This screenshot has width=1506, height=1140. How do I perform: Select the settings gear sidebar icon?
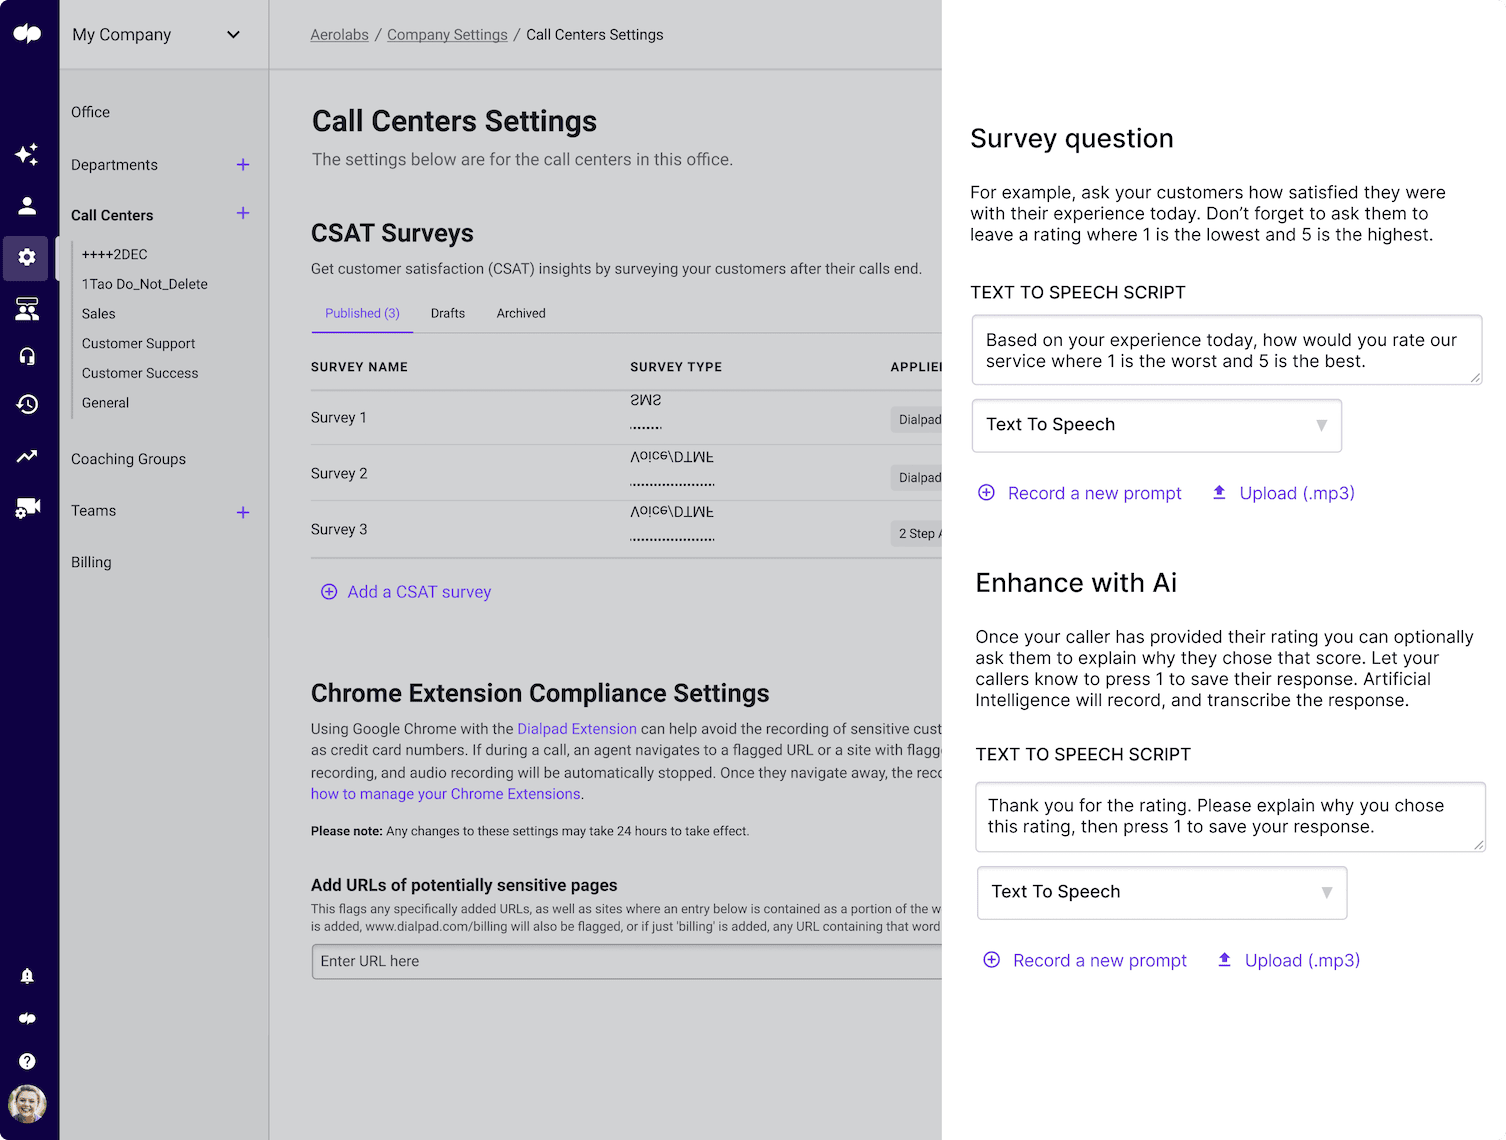pyautogui.click(x=27, y=257)
